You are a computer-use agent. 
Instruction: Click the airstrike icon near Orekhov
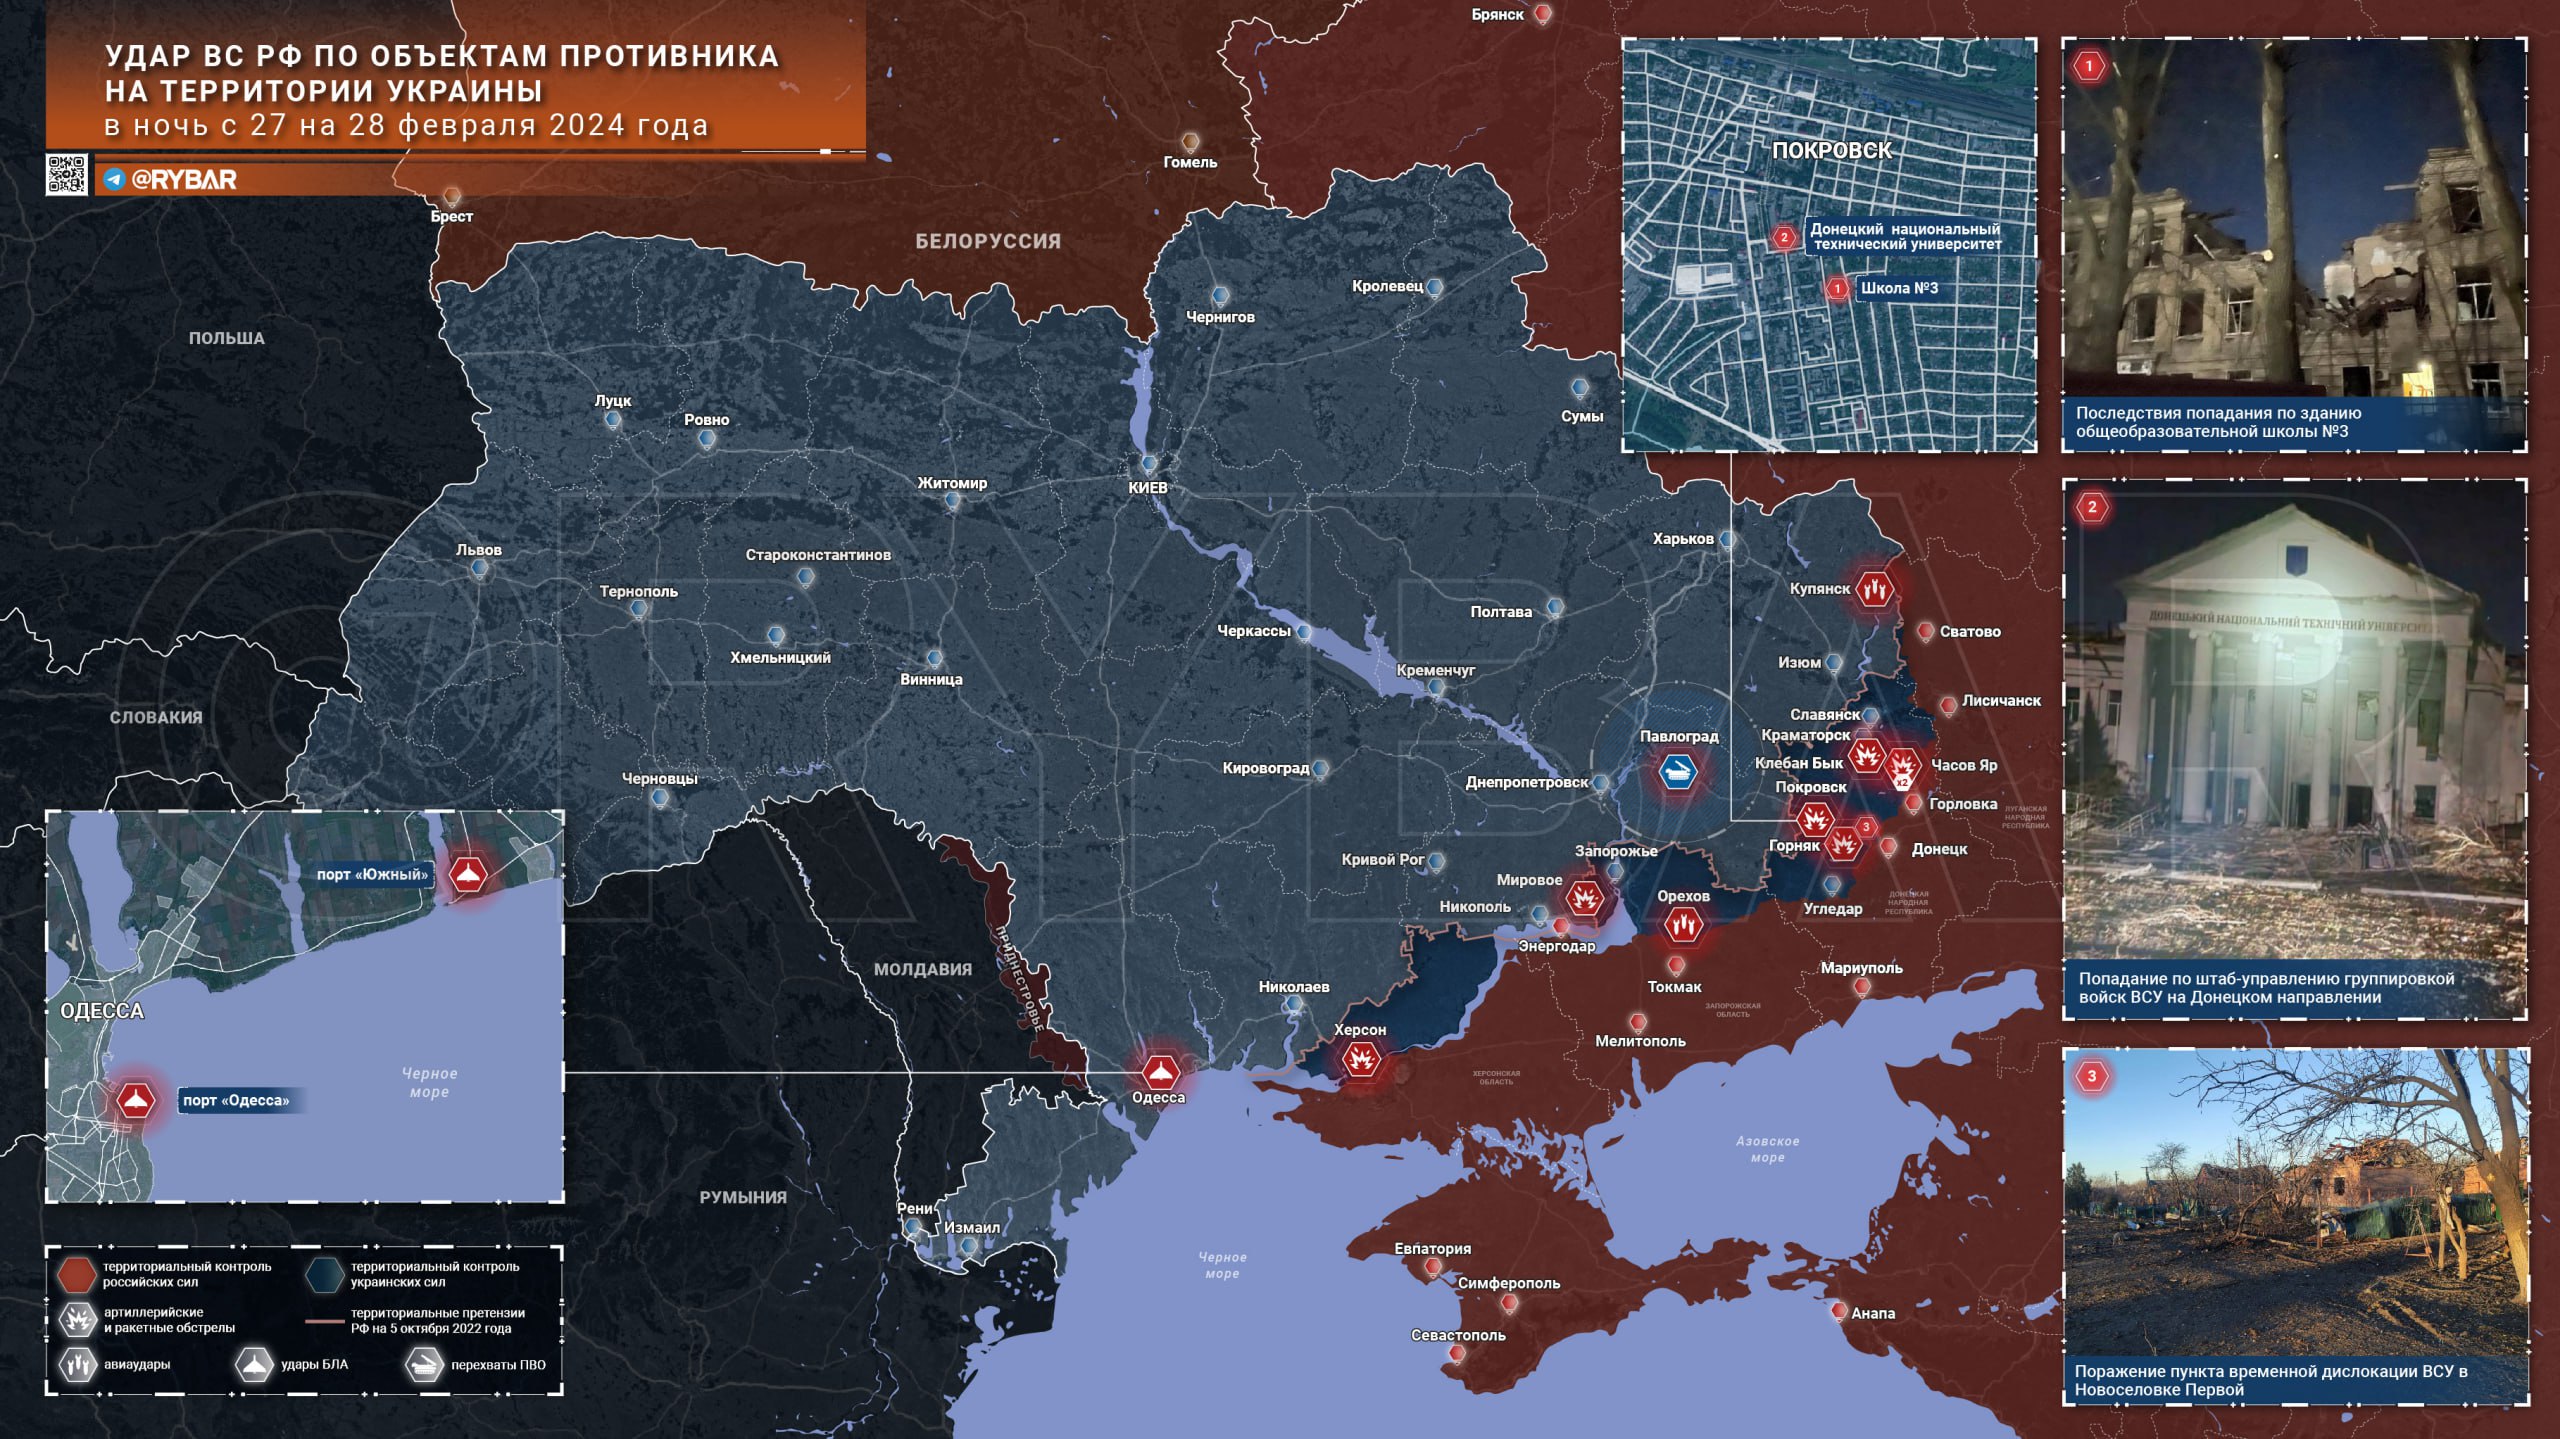1683,925
